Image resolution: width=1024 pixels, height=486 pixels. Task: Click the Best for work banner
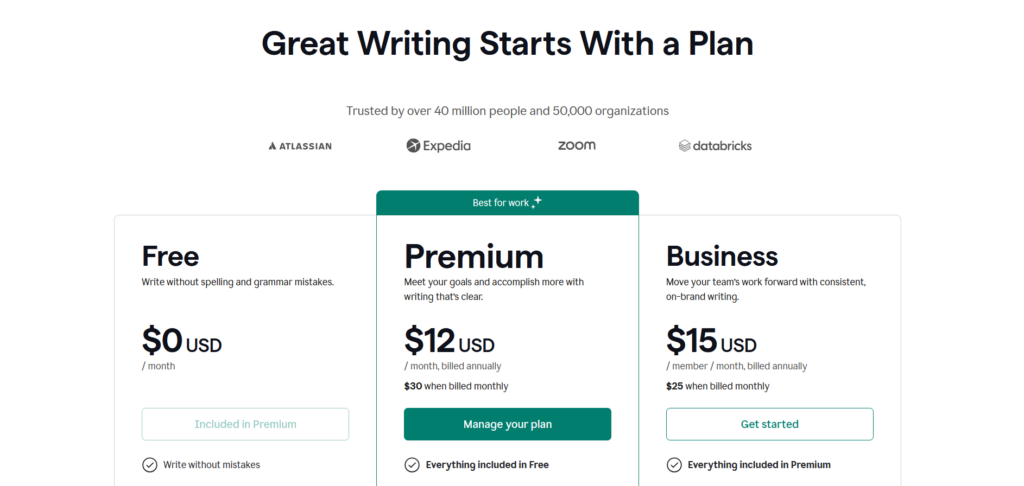pyautogui.click(x=507, y=203)
